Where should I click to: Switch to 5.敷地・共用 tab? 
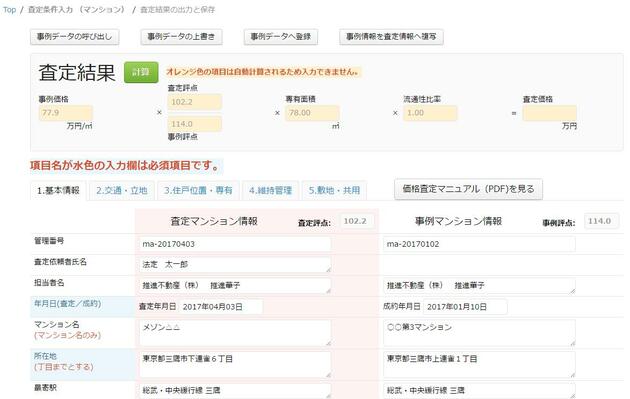point(334,190)
